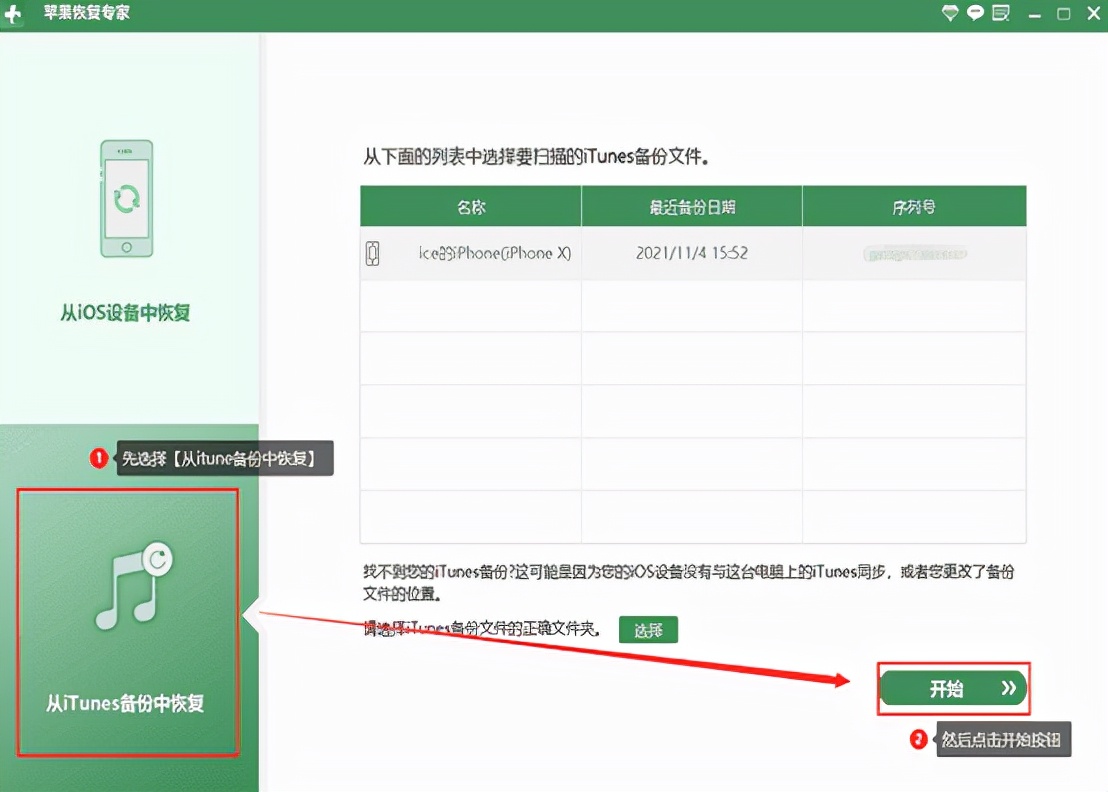
Task: Click the red step-2 circle marker
Action: click(919, 740)
